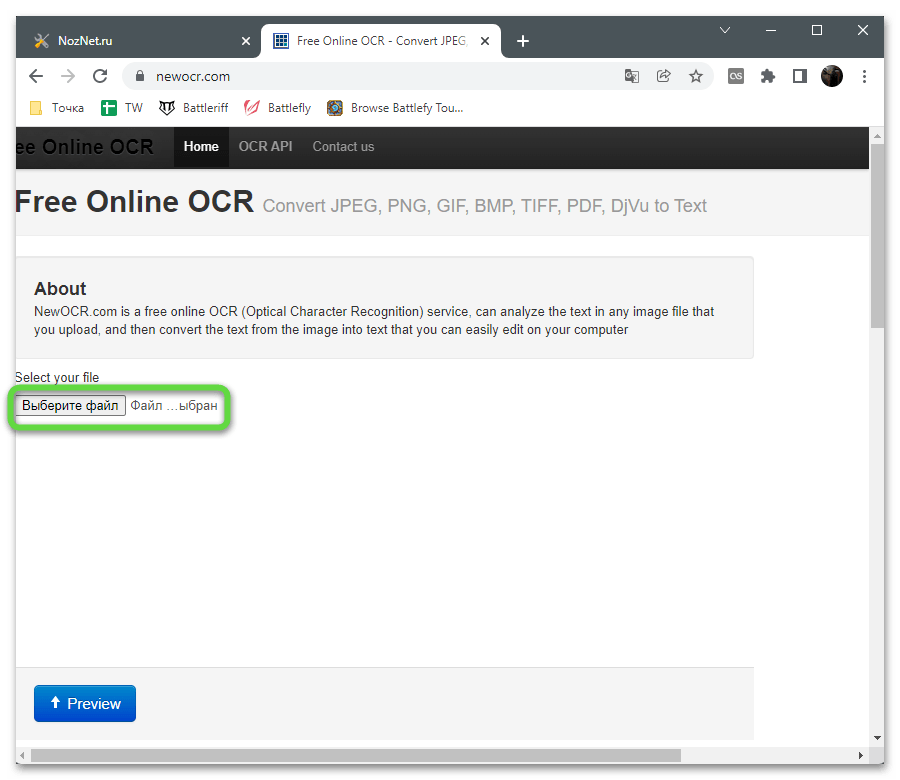Toggle the browser side panel icon
The image size is (900, 780).
pos(799,76)
